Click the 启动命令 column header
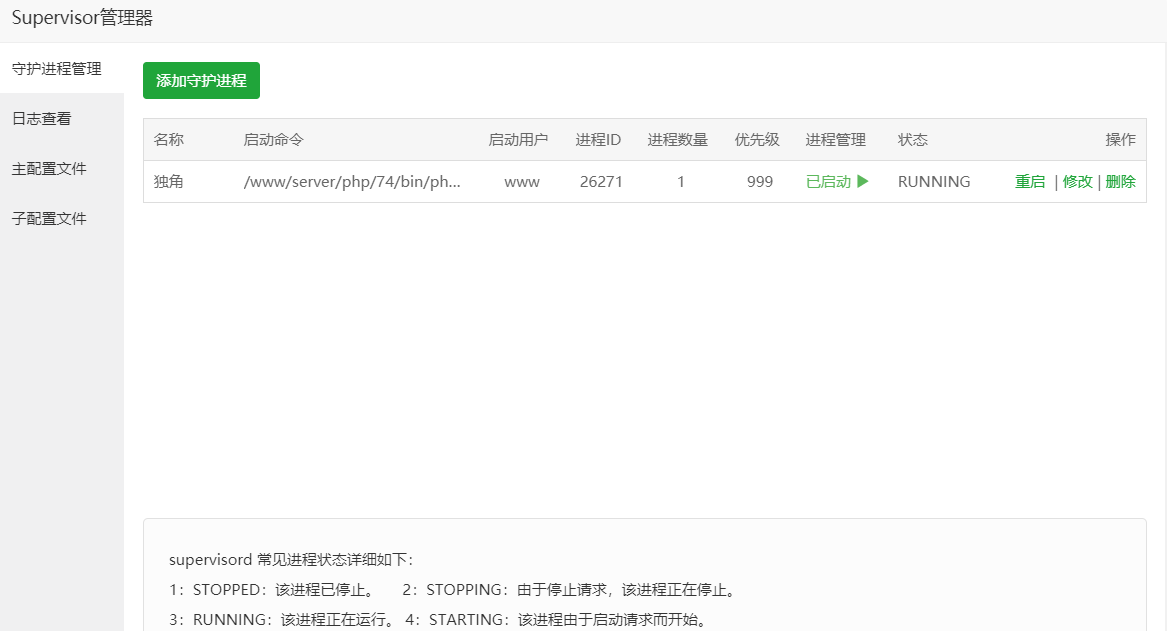 point(273,140)
